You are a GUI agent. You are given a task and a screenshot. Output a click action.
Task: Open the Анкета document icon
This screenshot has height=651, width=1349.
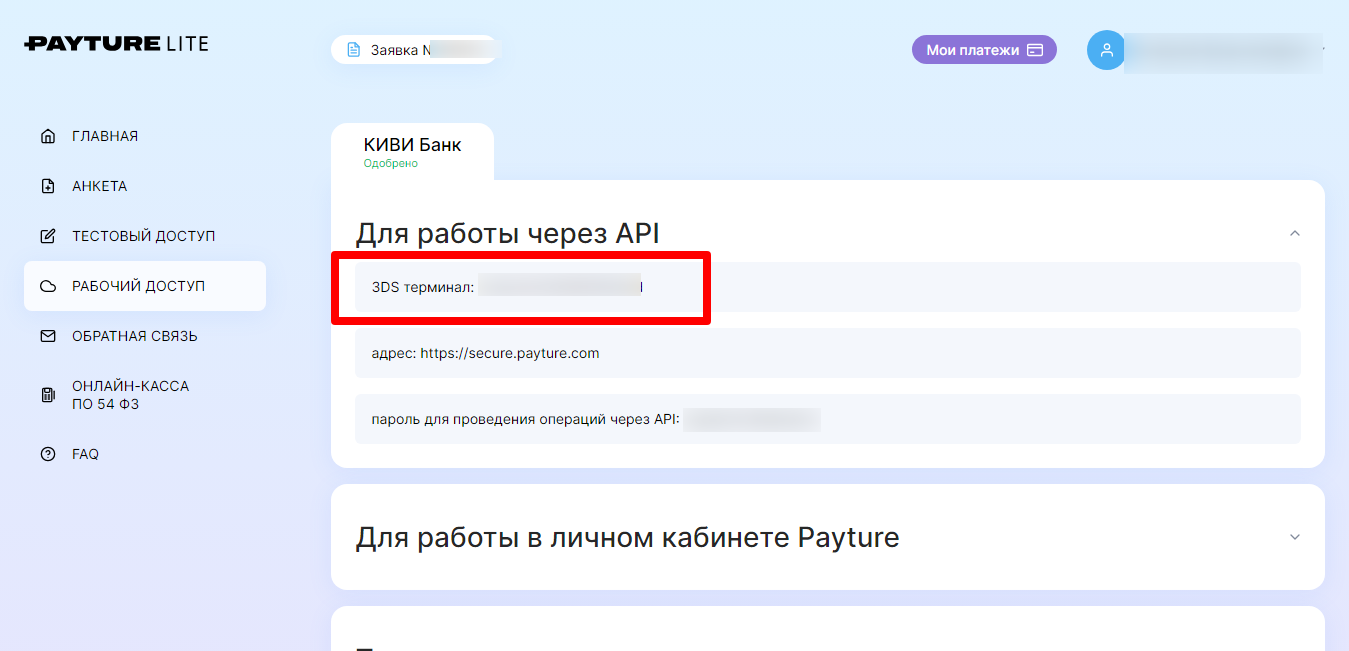click(47, 185)
